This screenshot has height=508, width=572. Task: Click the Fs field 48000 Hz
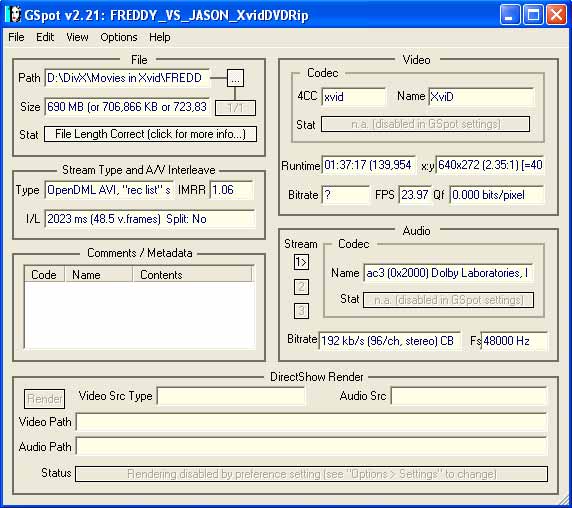point(514,341)
